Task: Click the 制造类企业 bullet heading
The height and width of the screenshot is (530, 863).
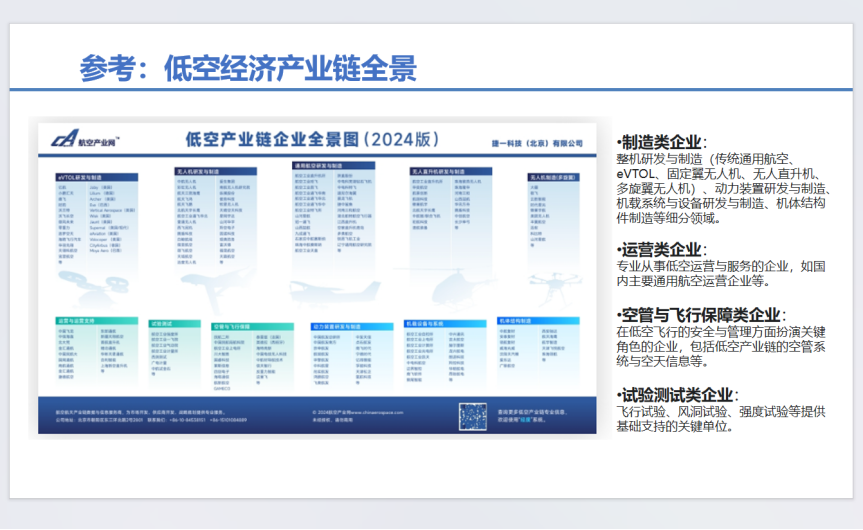Action: coord(663,142)
